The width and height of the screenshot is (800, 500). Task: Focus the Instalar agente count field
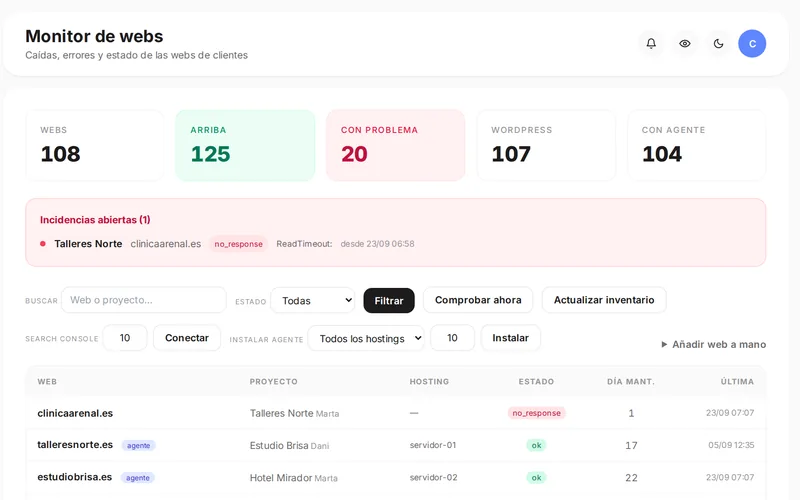[453, 338]
